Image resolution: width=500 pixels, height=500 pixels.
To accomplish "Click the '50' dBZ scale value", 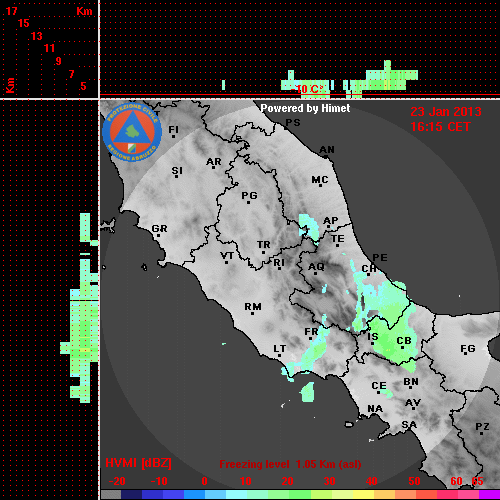I will point(414,481).
